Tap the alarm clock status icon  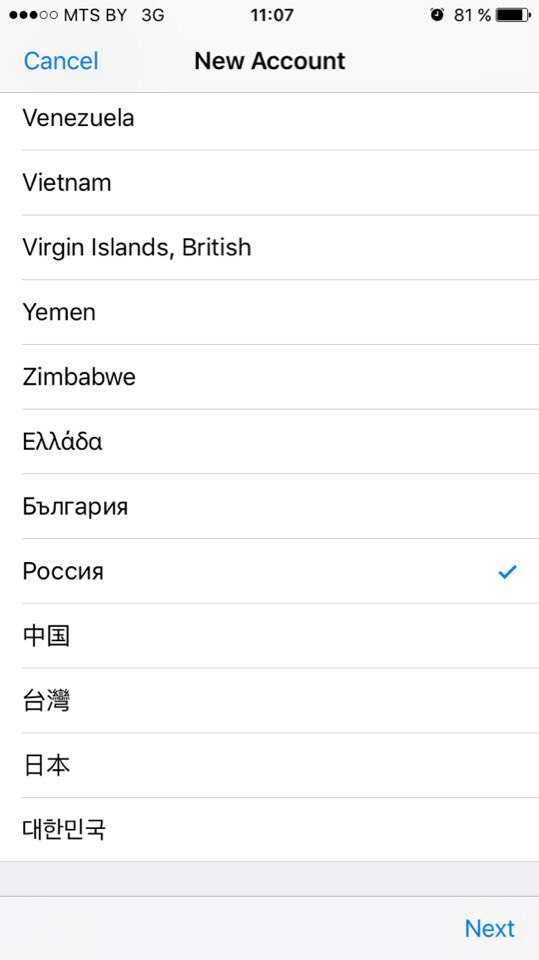(437, 15)
